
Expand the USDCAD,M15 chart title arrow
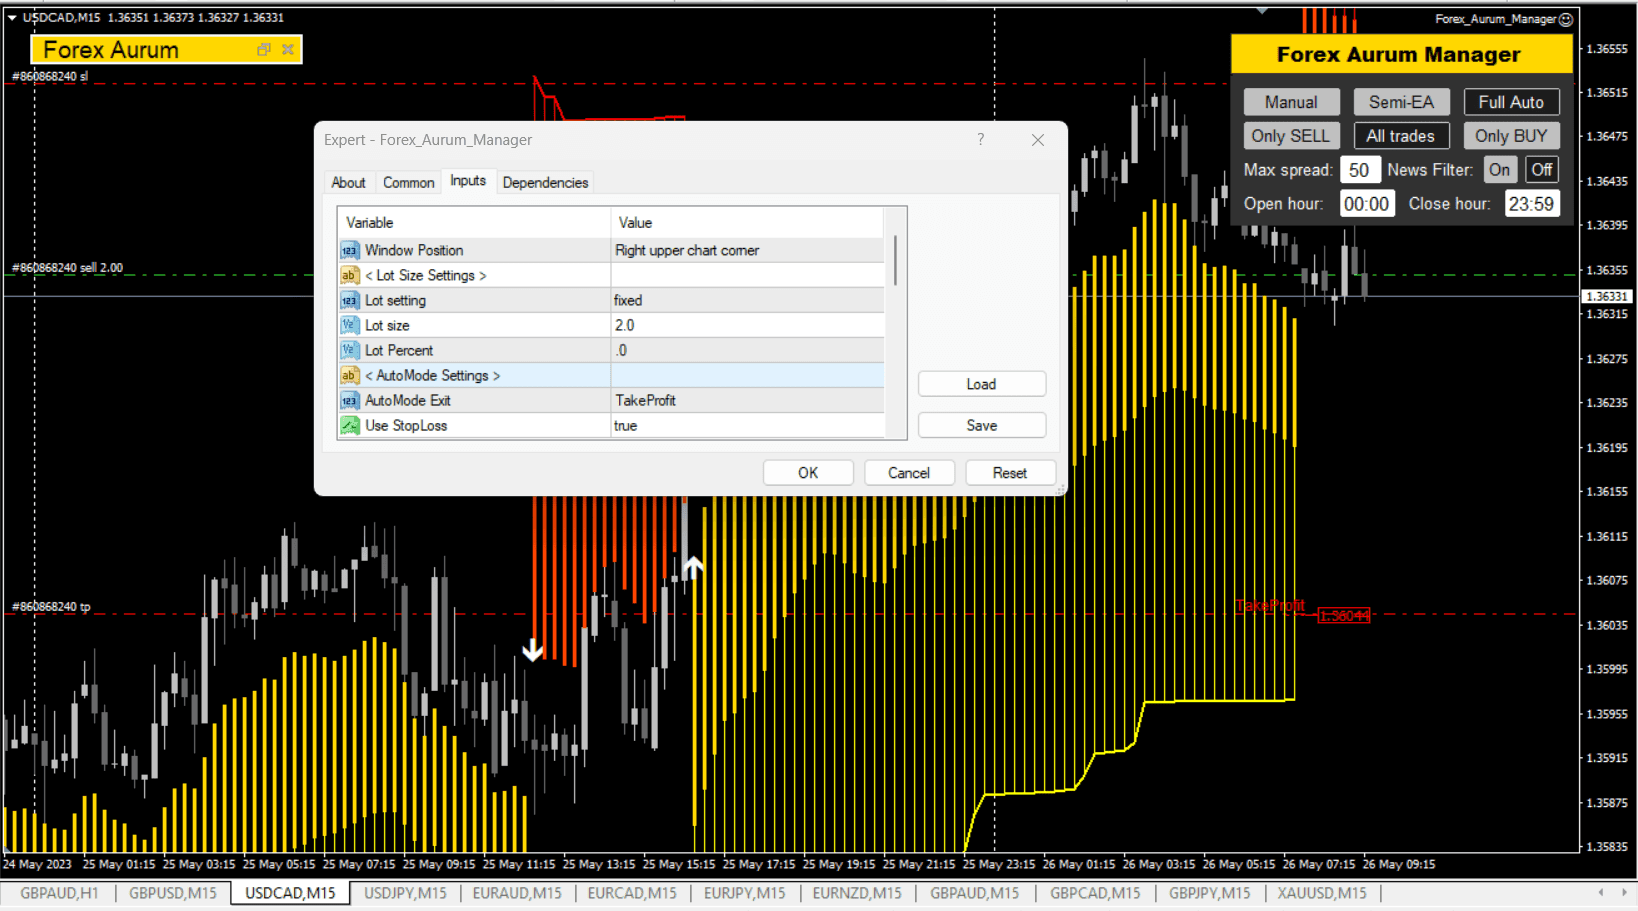pyautogui.click(x=12, y=18)
